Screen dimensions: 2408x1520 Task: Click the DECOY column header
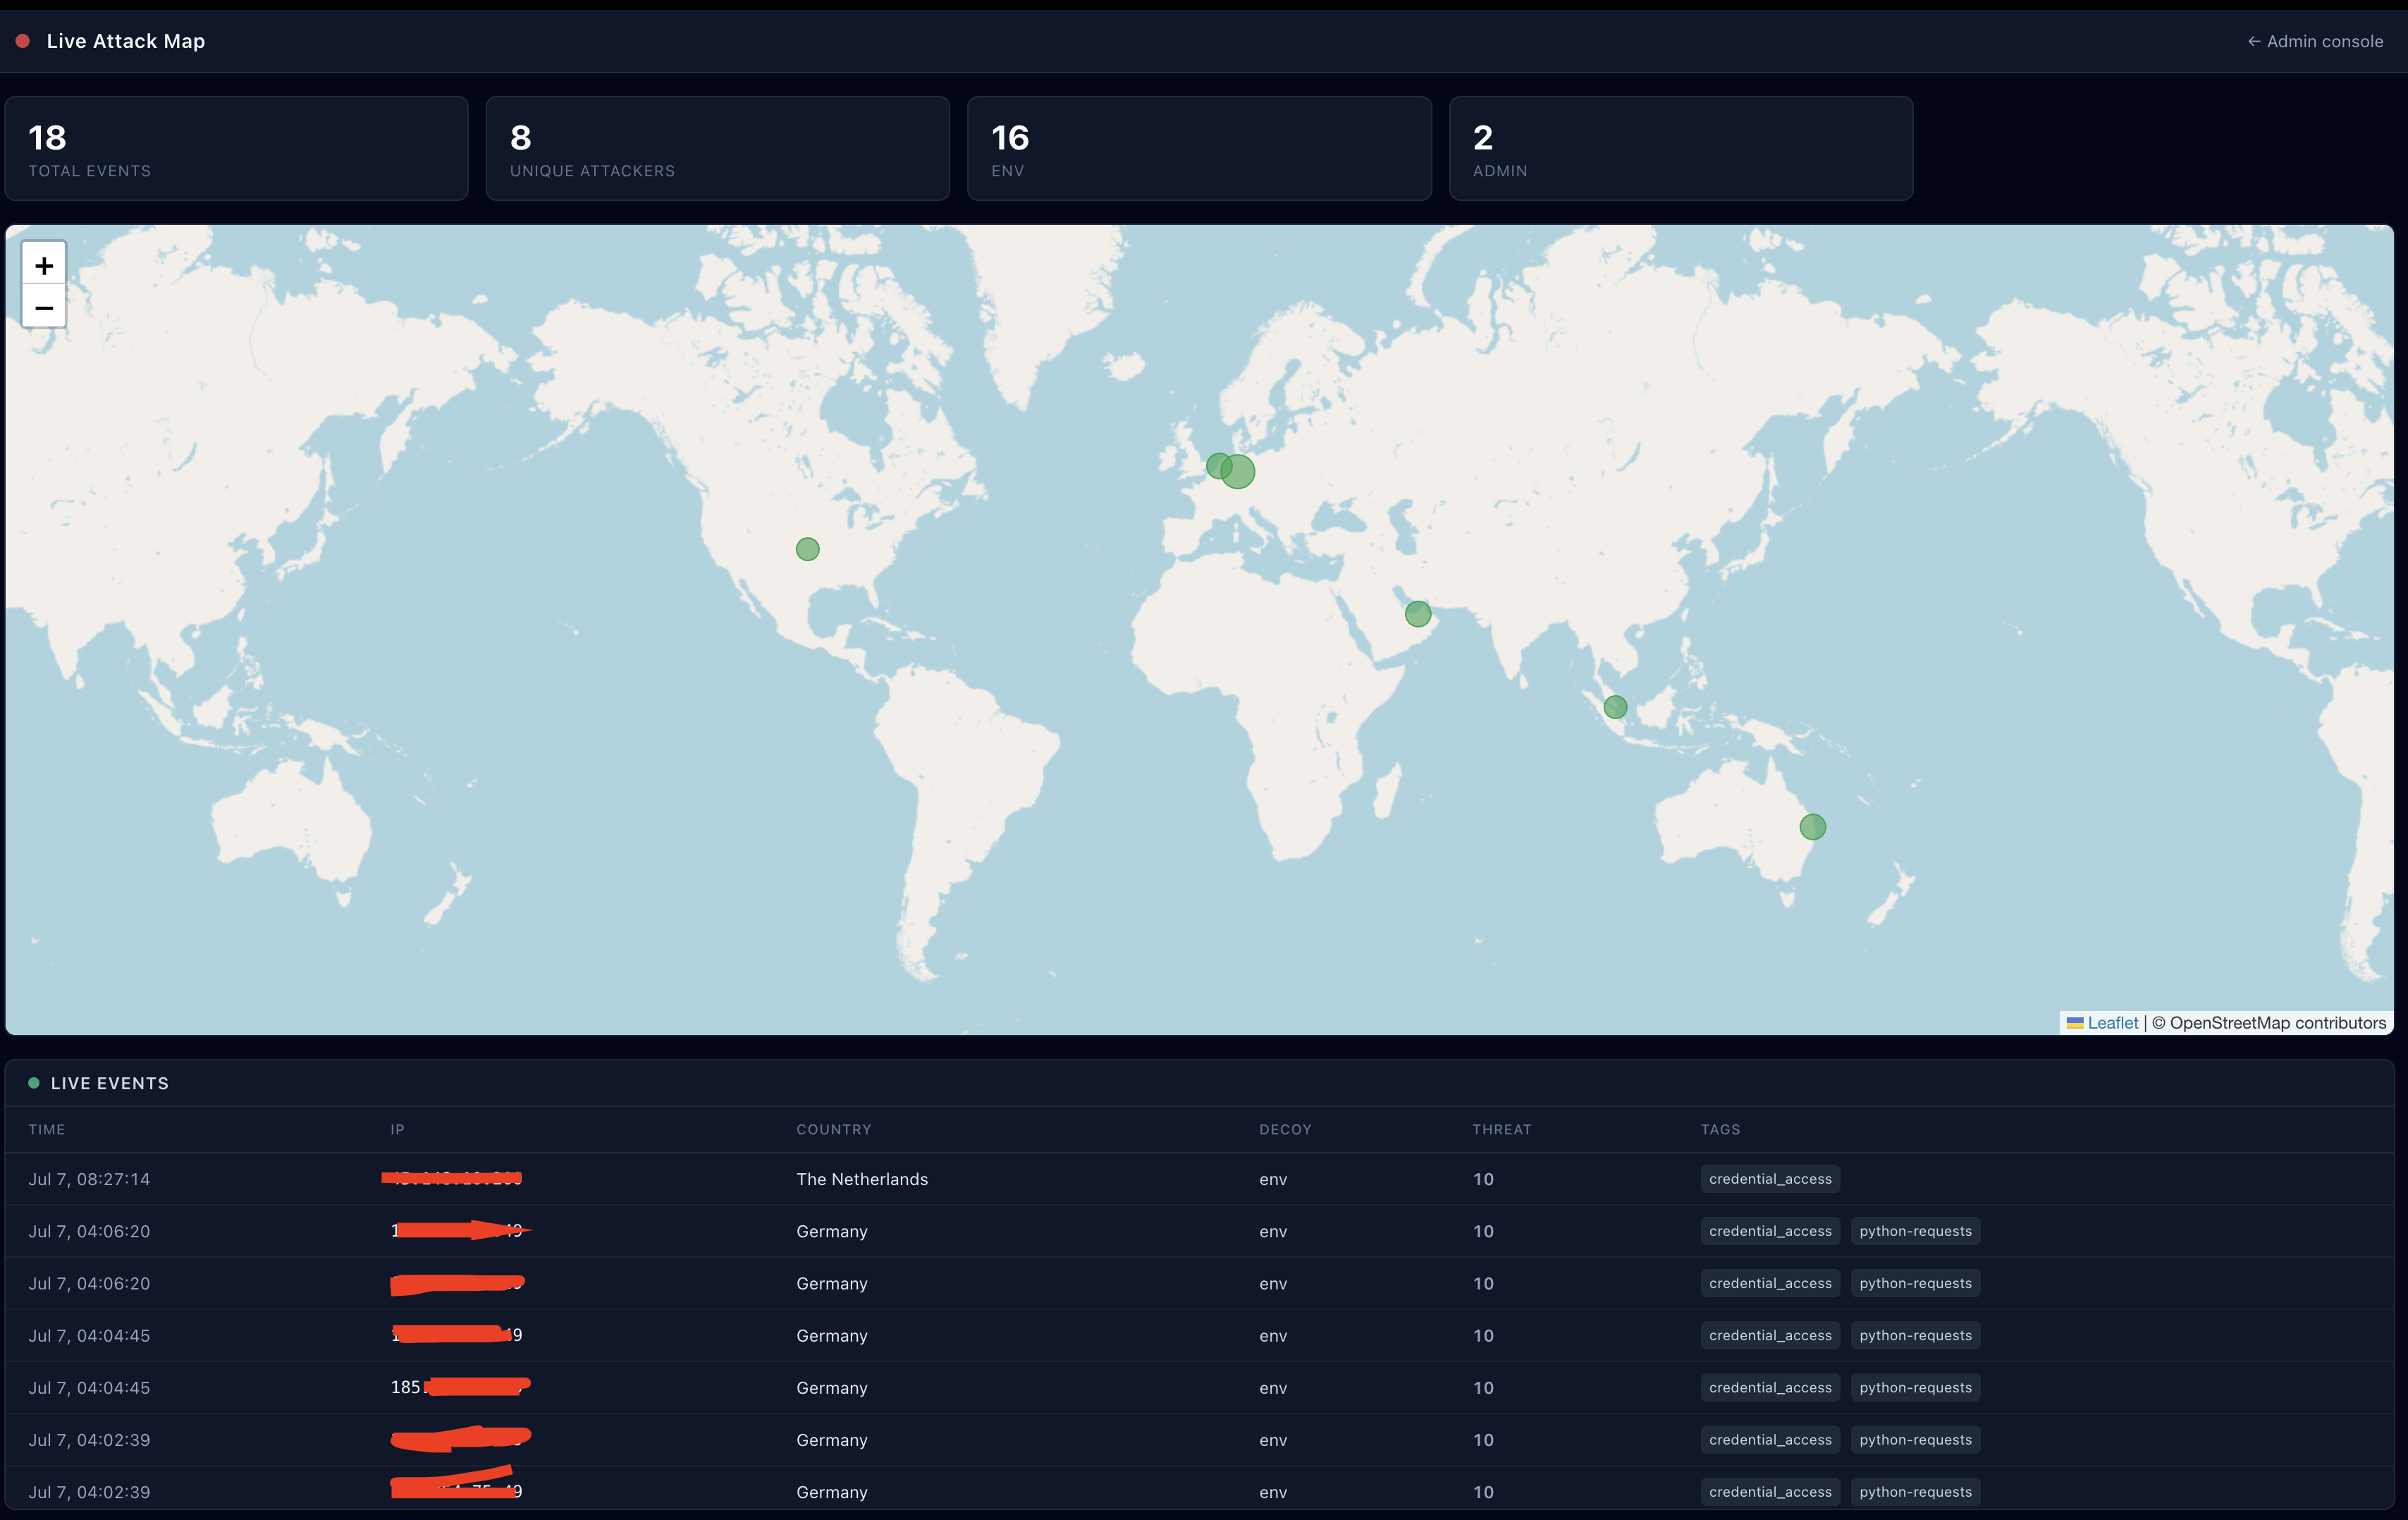tap(1285, 1129)
